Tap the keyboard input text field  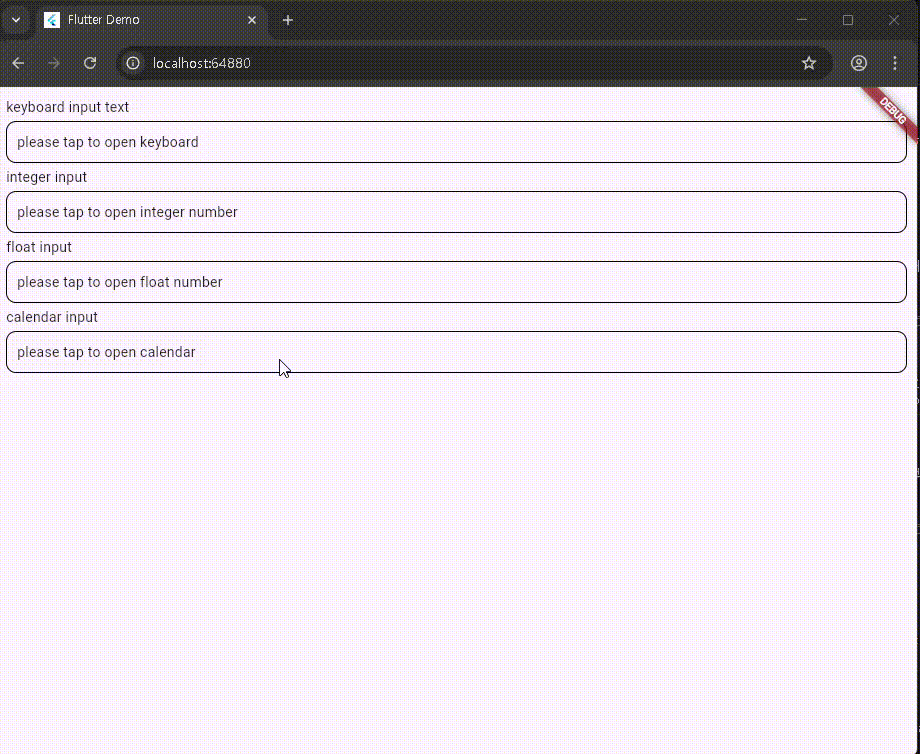click(456, 142)
